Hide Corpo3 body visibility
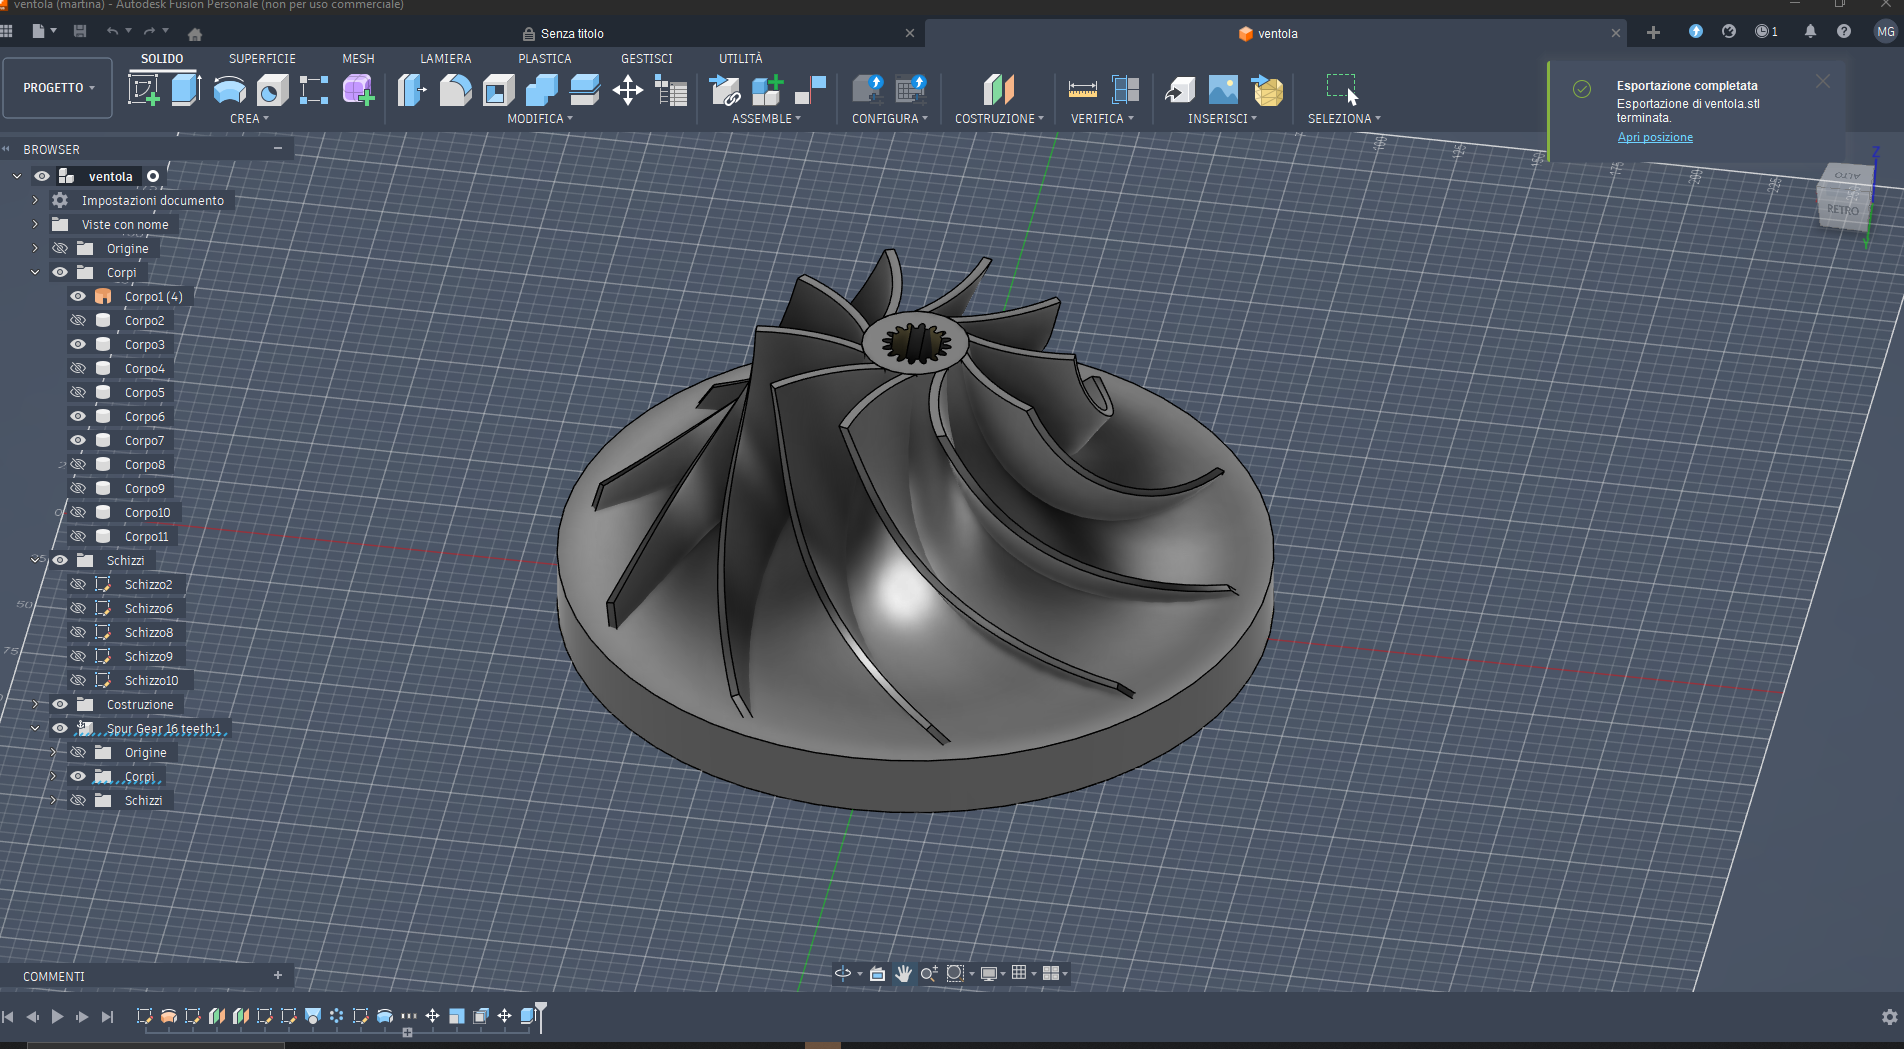The width and height of the screenshot is (1904, 1049). [78, 344]
